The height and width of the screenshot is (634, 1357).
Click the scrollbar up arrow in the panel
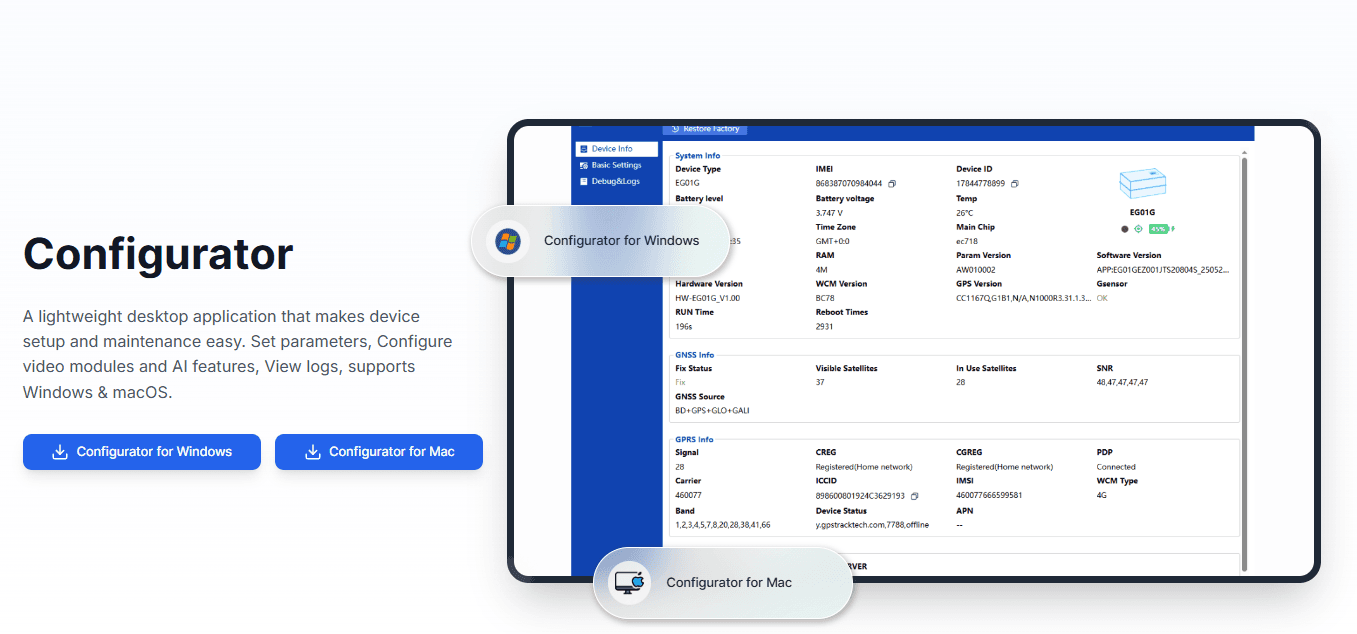[1244, 153]
